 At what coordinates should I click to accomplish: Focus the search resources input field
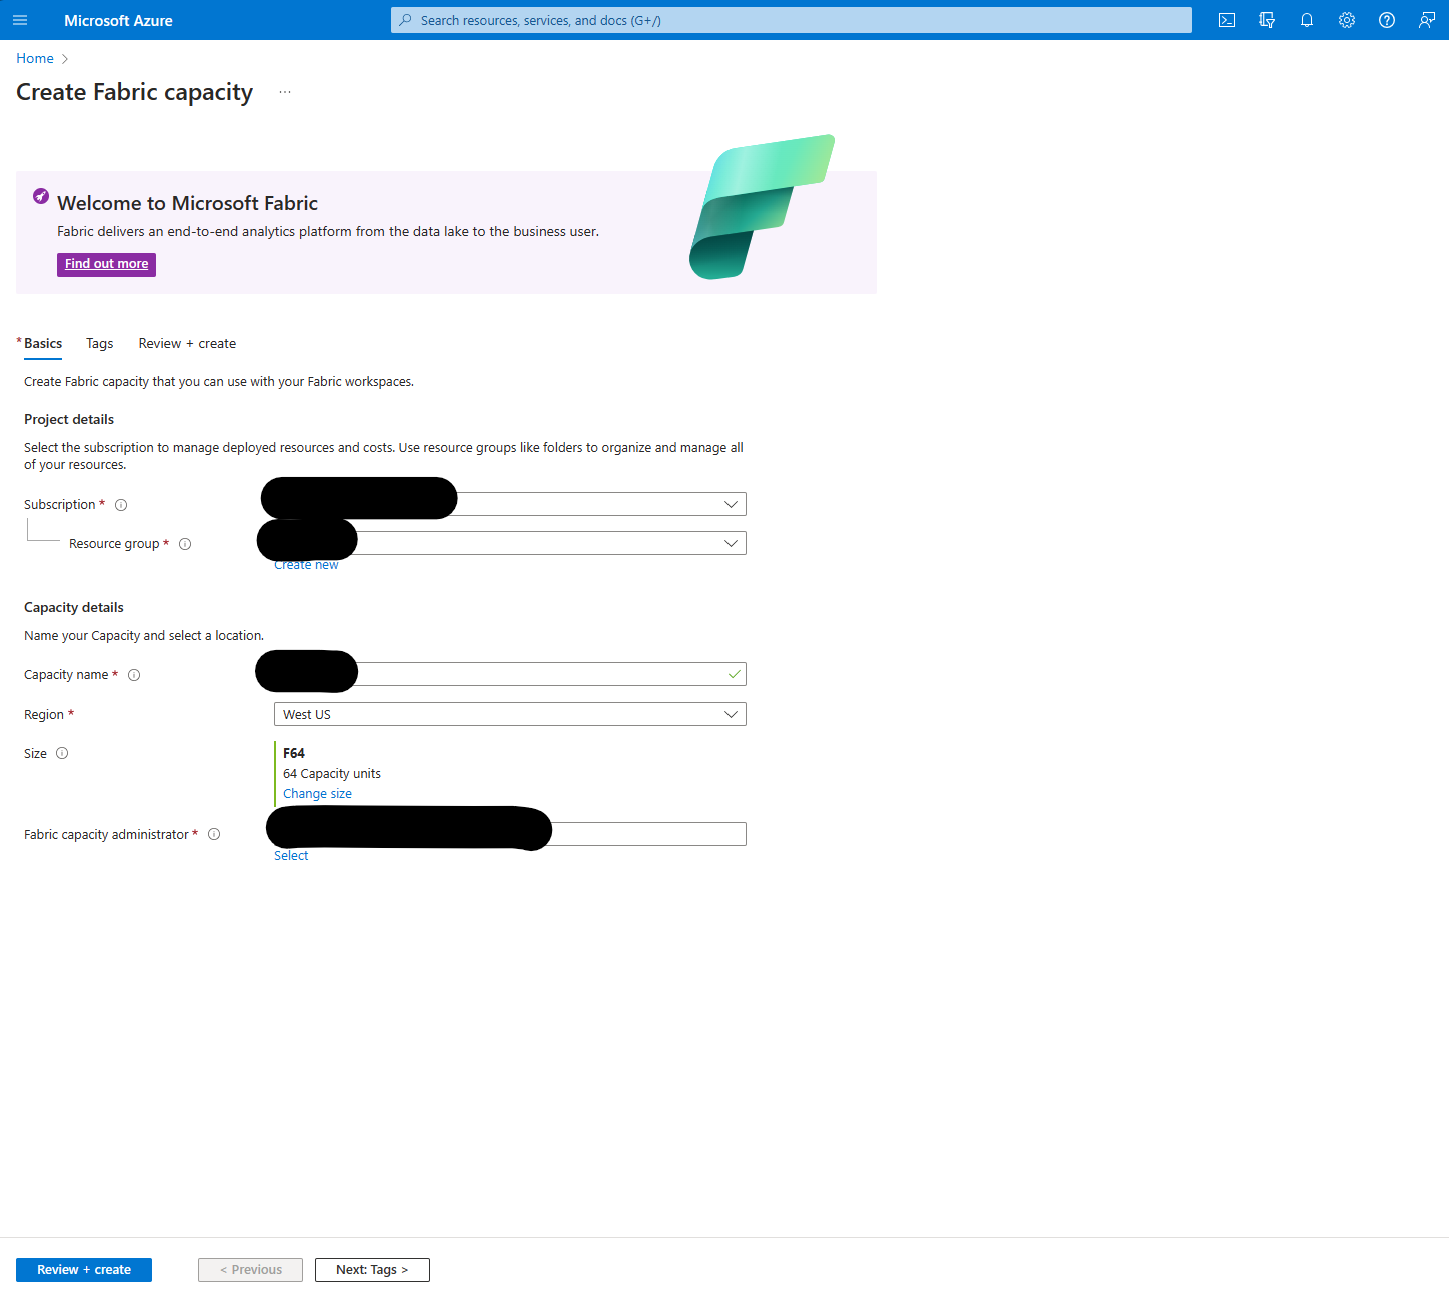(x=791, y=20)
